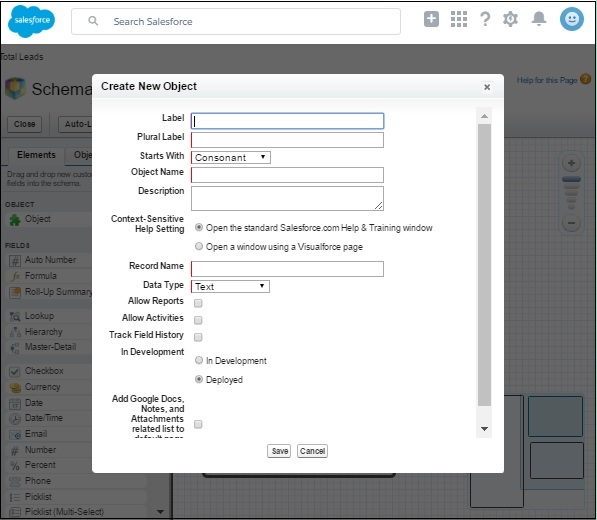Image resolution: width=597 pixels, height=520 pixels.
Task: Focus the Record Name input field
Action: coord(287,269)
